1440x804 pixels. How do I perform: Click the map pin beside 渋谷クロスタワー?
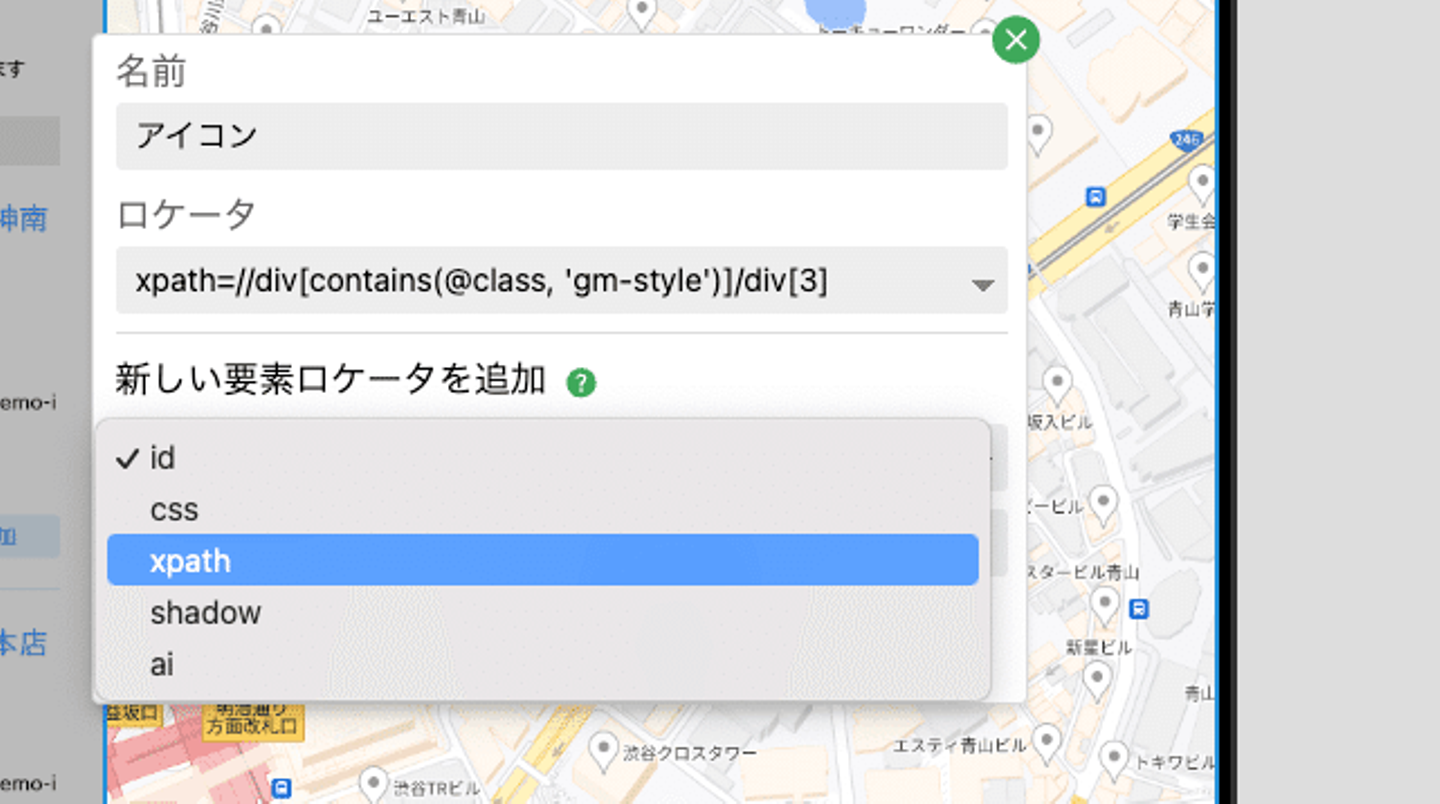click(602, 746)
